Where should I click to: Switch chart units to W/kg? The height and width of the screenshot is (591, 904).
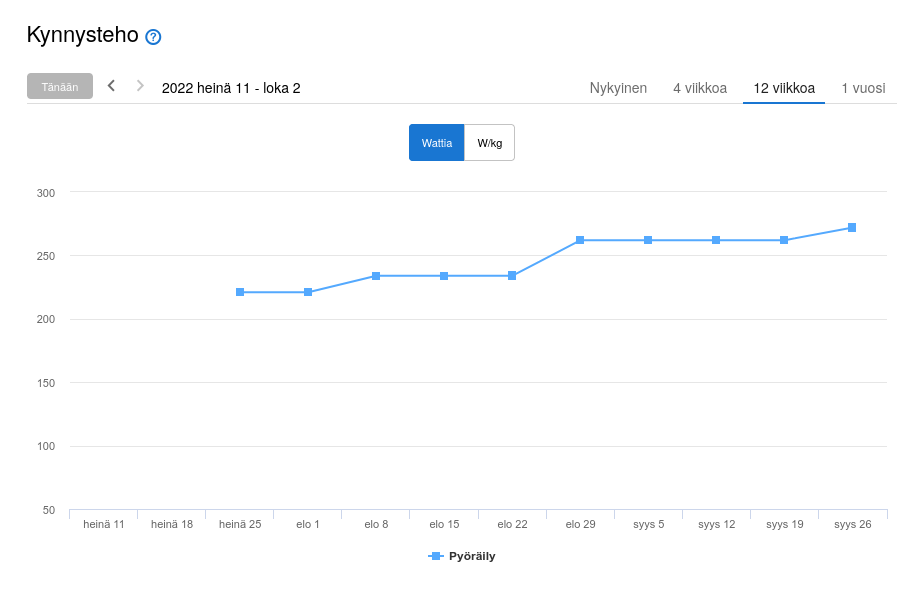[490, 143]
